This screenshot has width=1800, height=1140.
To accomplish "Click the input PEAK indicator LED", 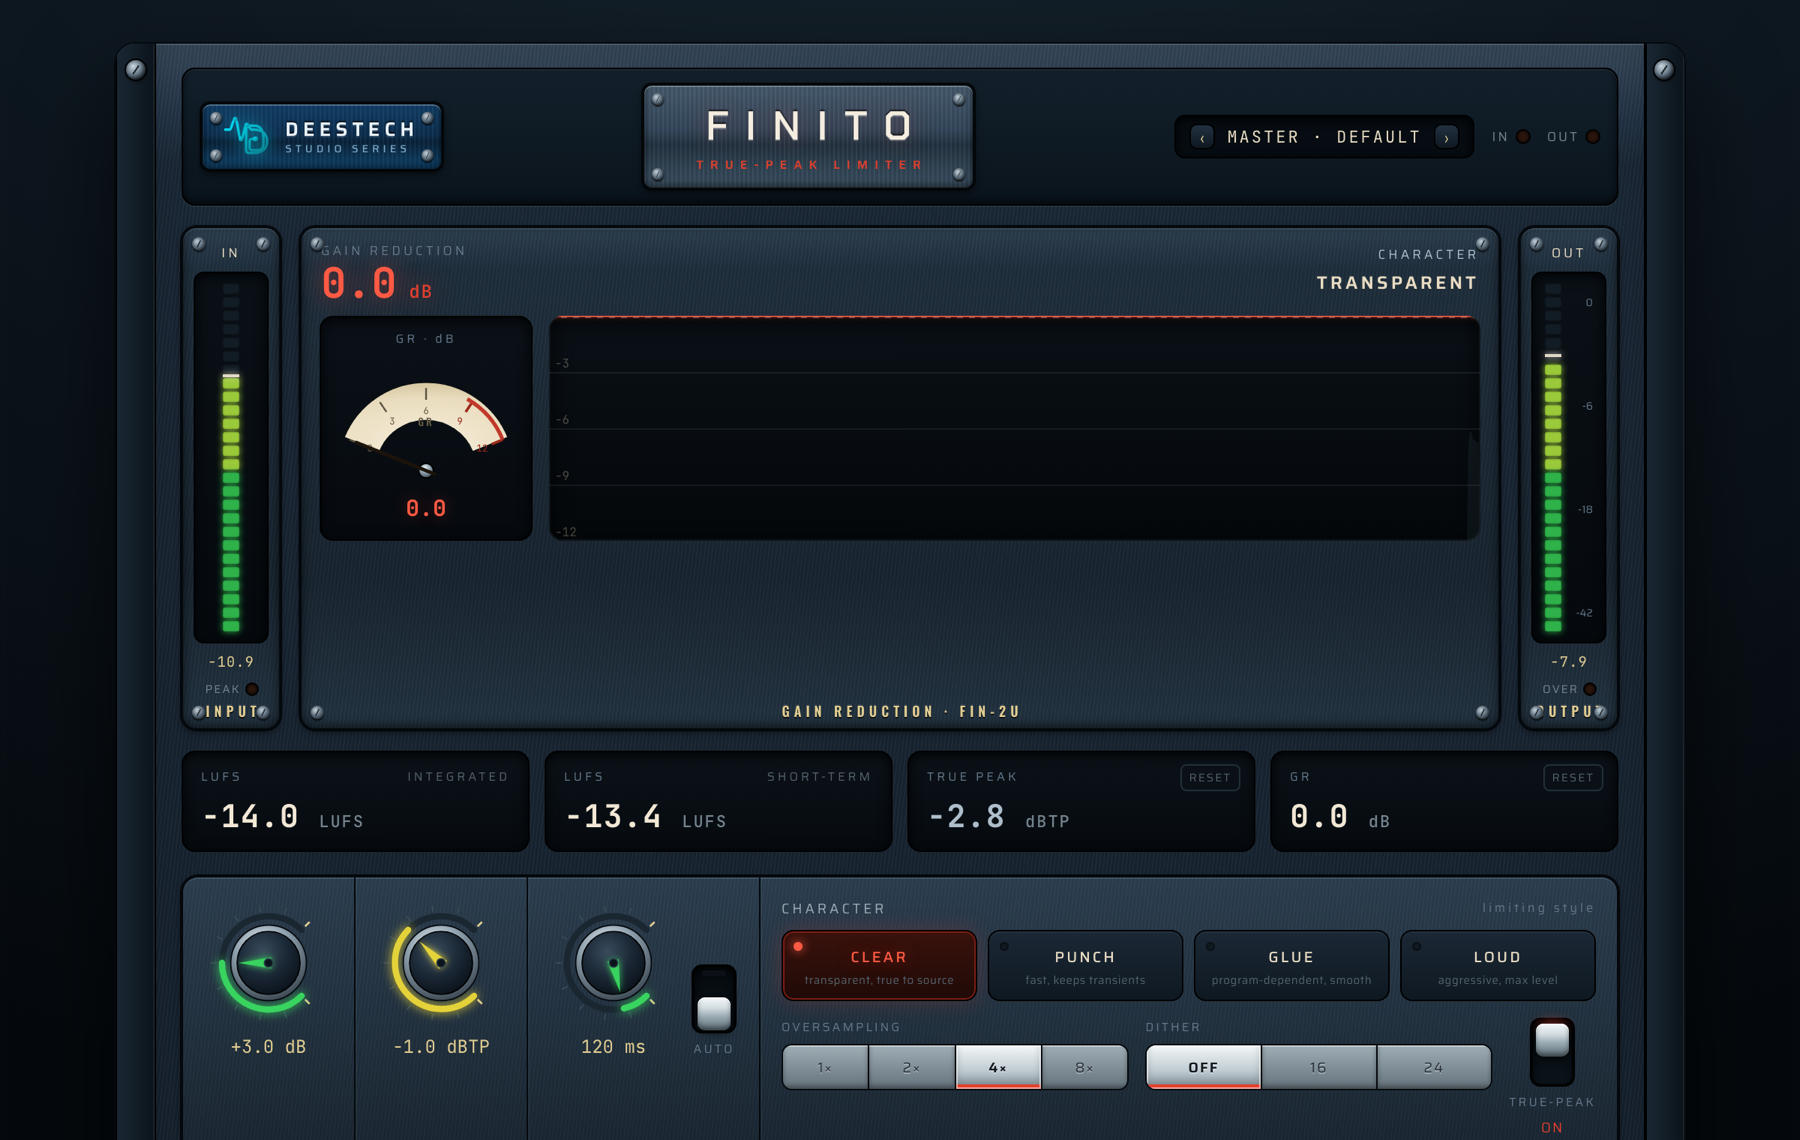I will (x=252, y=689).
